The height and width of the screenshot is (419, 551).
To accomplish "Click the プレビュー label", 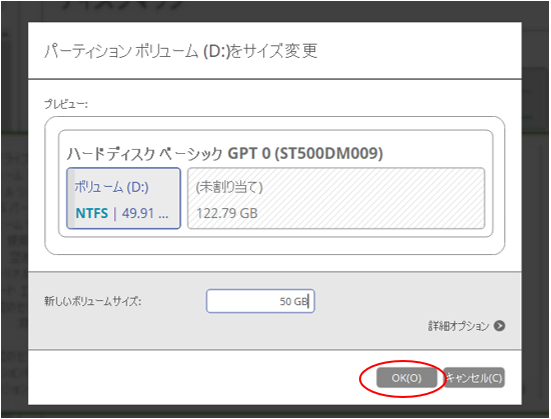I will coord(66,104).
